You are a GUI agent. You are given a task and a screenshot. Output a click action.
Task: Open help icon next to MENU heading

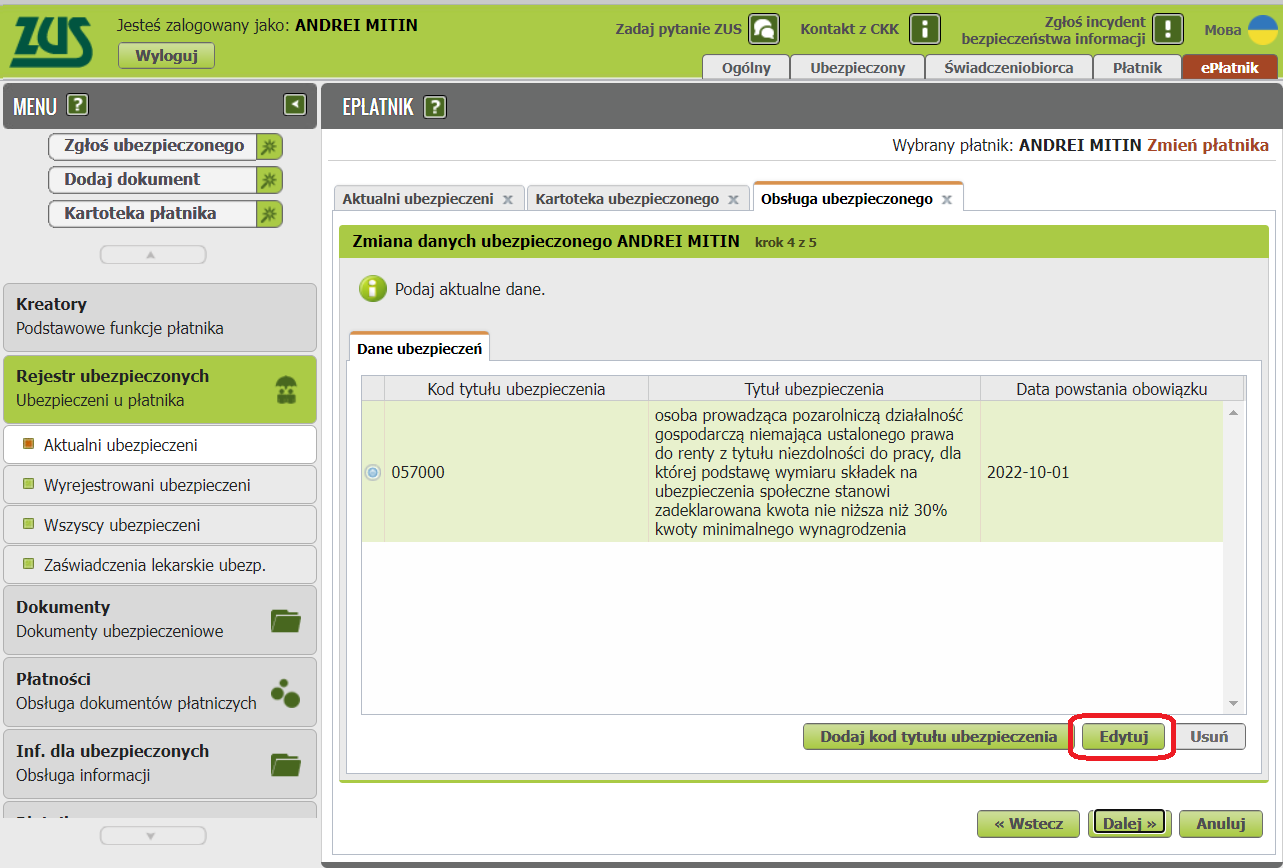78,105
